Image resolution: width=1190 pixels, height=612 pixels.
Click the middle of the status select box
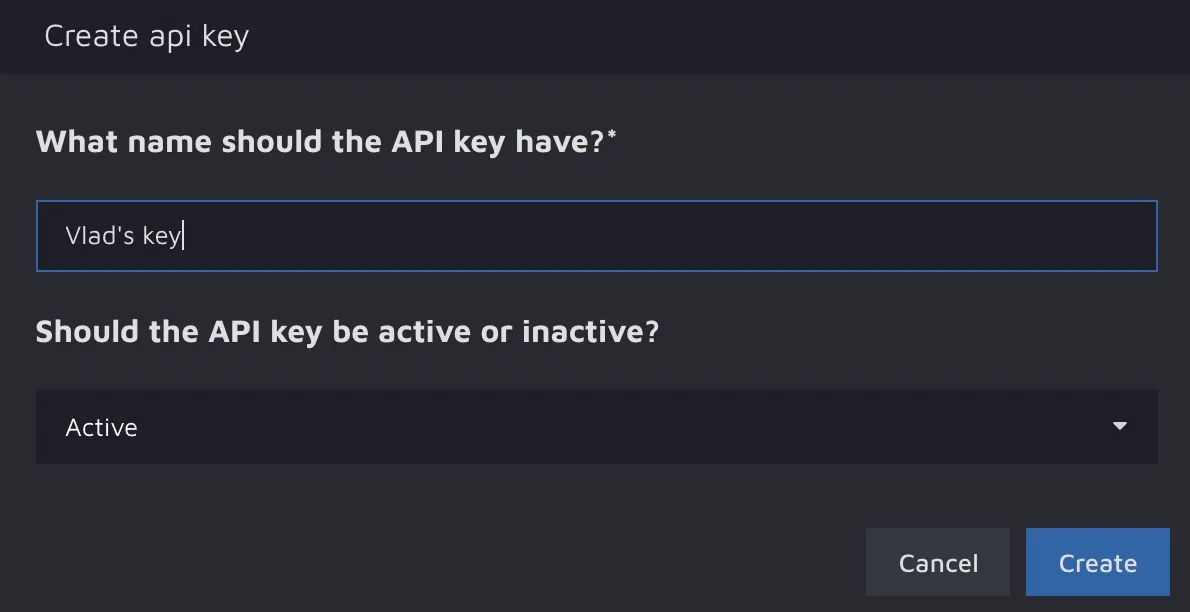[x=596, y=427]
